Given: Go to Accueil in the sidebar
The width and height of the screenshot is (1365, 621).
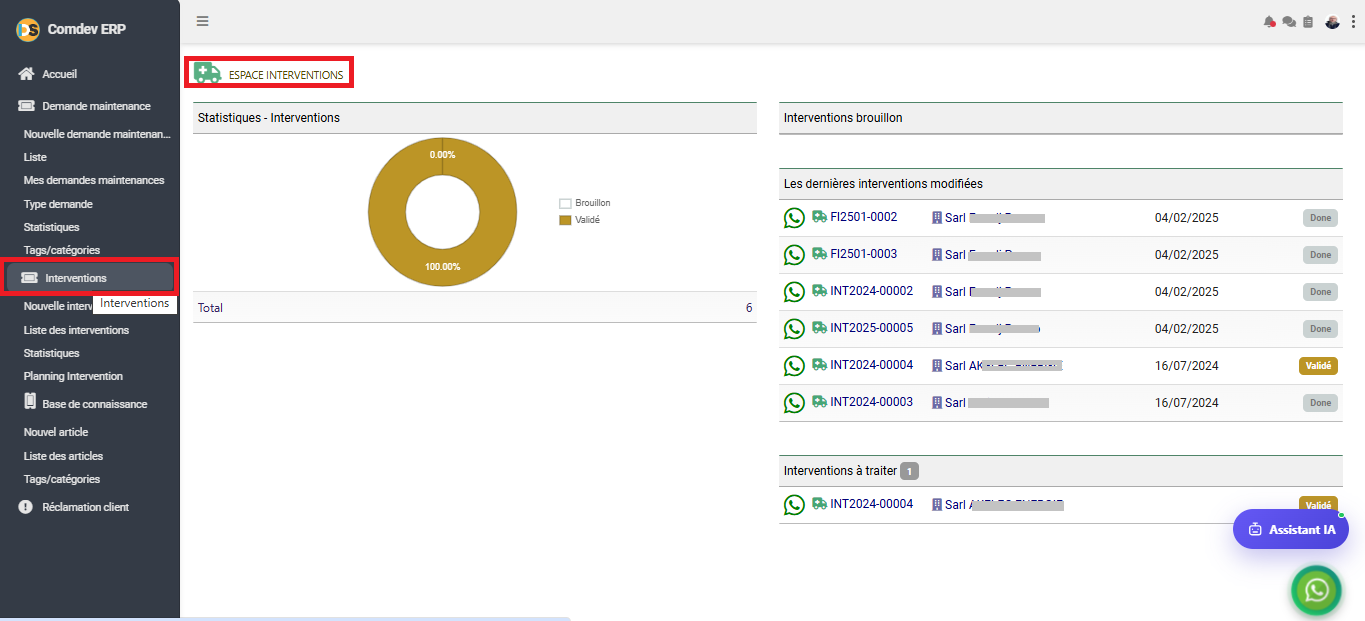Looking at the screenshot, I should click(59, 74).
